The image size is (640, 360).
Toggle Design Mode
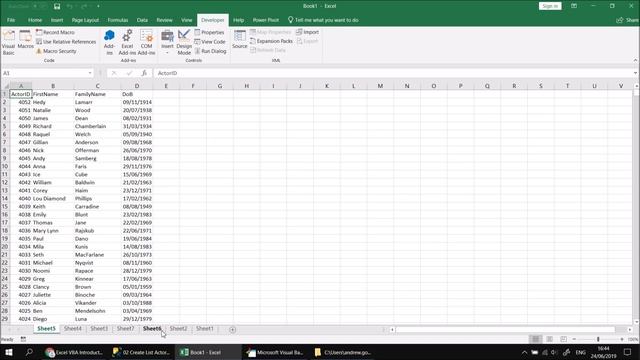point(184,42)
